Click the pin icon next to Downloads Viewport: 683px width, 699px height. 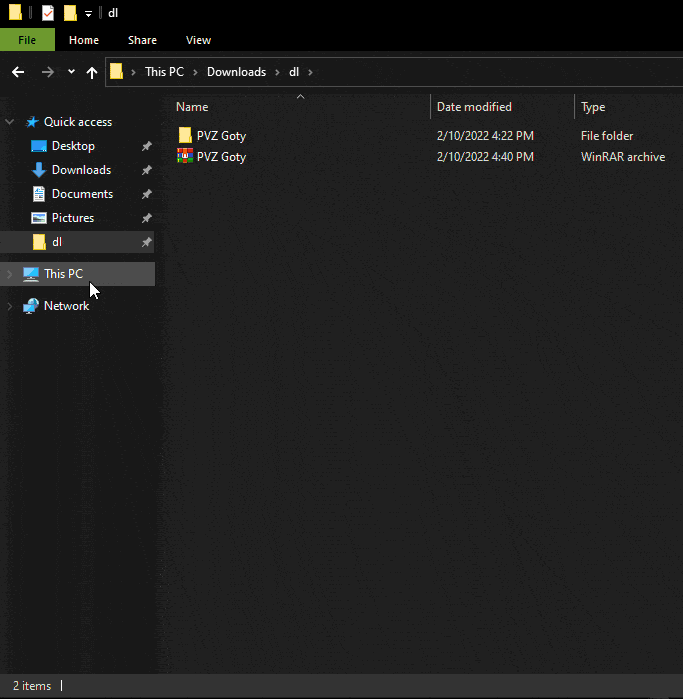coord(147,170)
